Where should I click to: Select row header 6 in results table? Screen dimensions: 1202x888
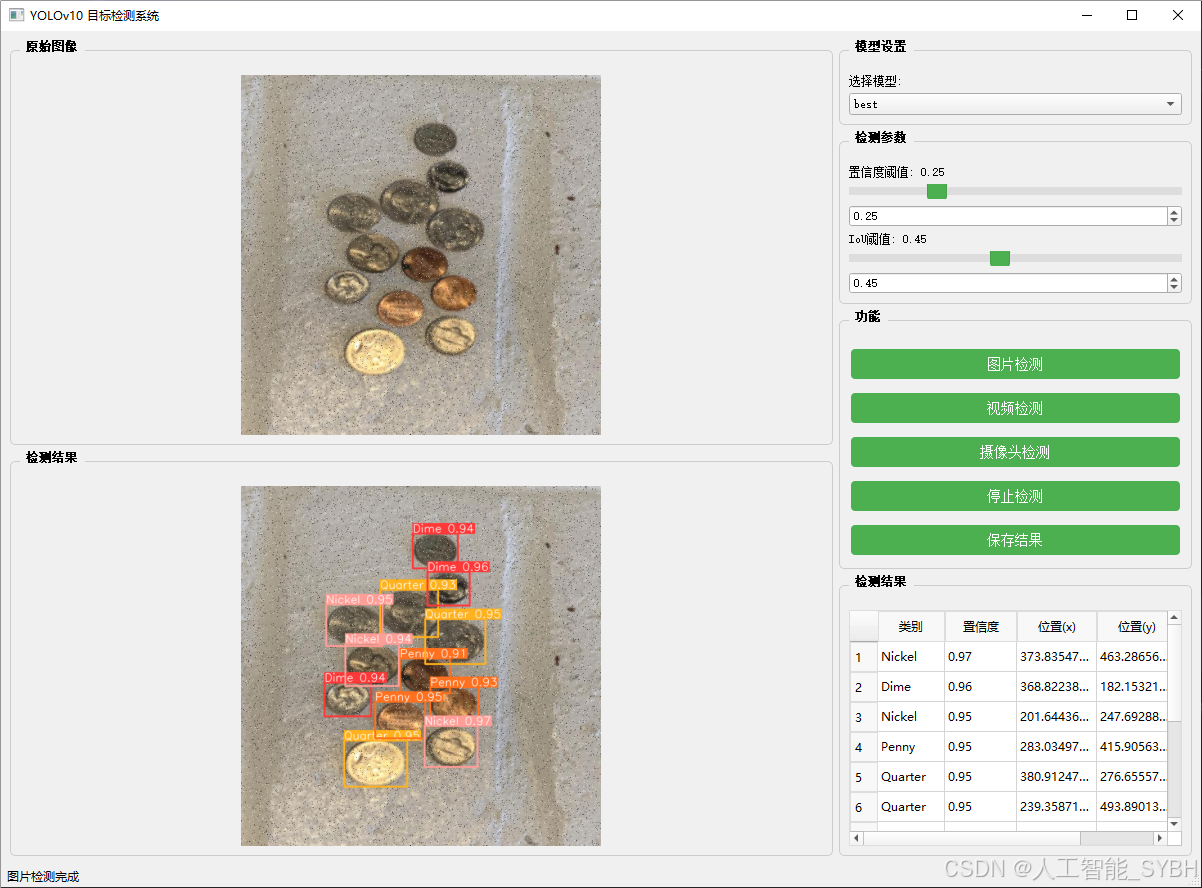[864, 807]
